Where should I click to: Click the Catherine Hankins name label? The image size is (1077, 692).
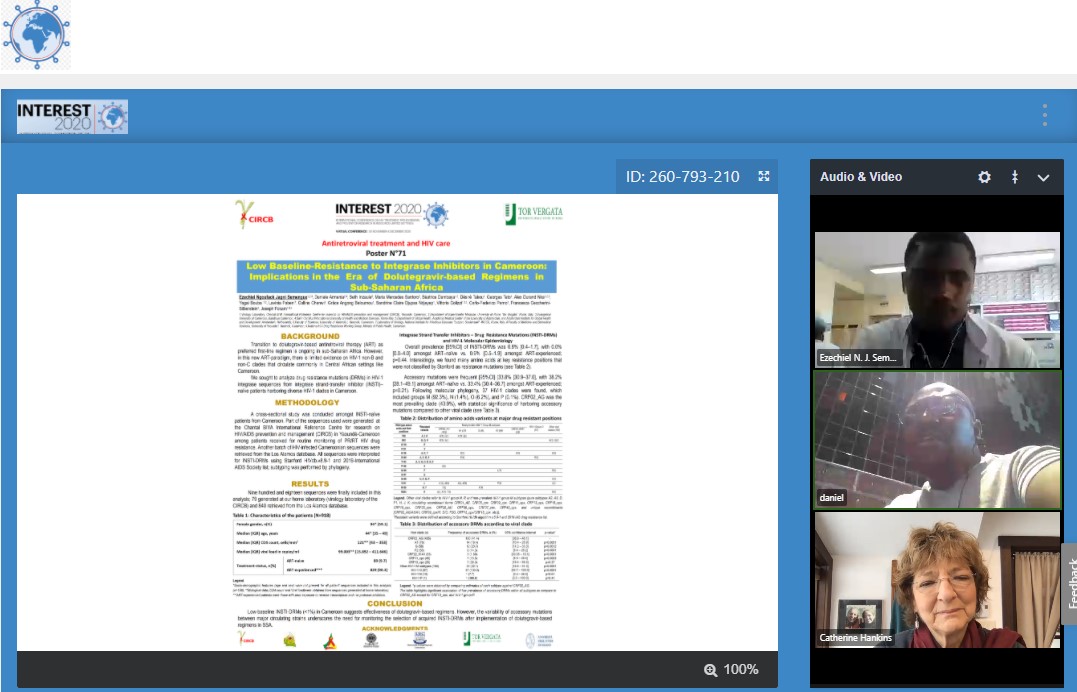point(855,638)
